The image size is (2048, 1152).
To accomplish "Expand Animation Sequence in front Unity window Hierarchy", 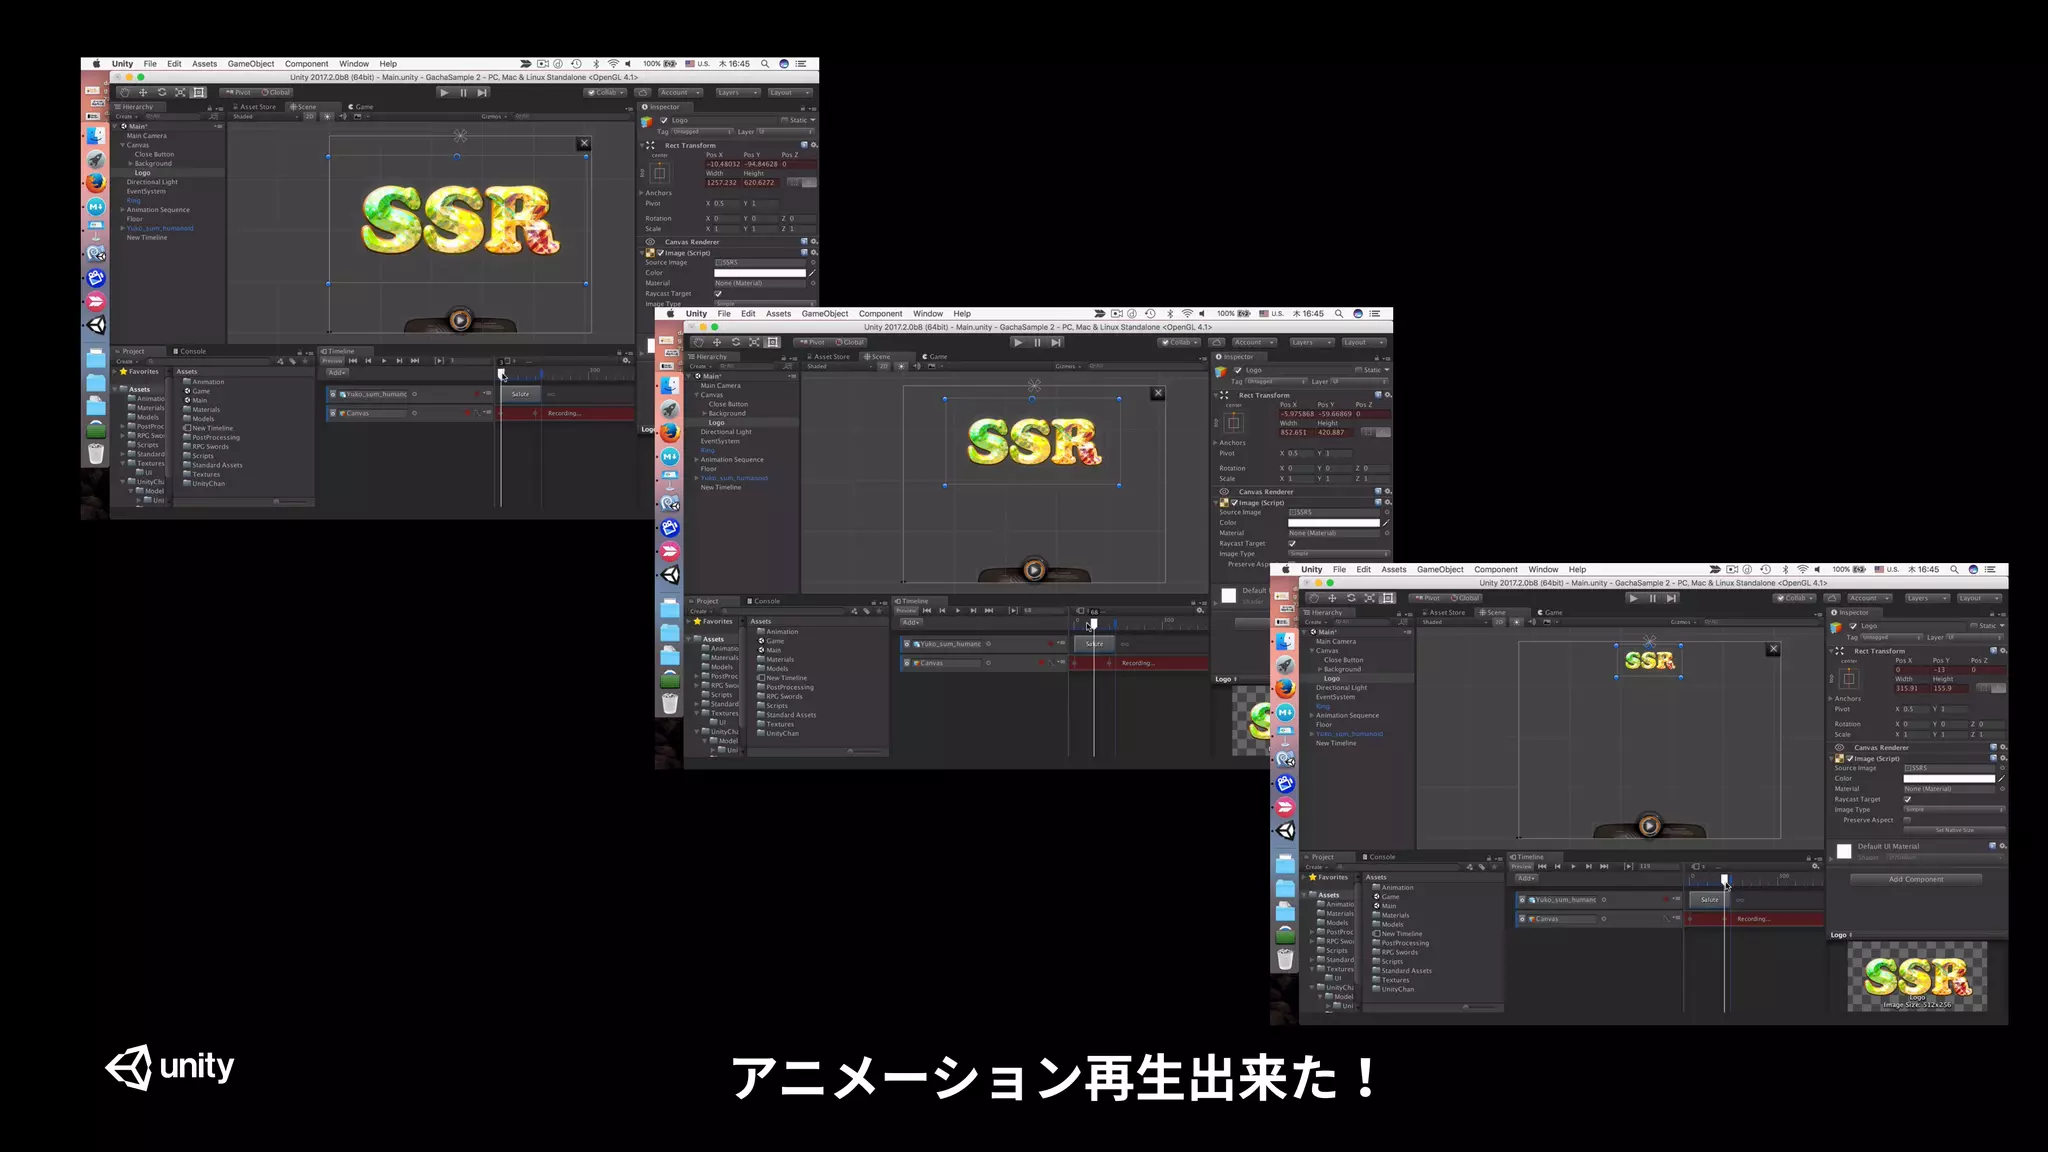I will click(1311, 715).
